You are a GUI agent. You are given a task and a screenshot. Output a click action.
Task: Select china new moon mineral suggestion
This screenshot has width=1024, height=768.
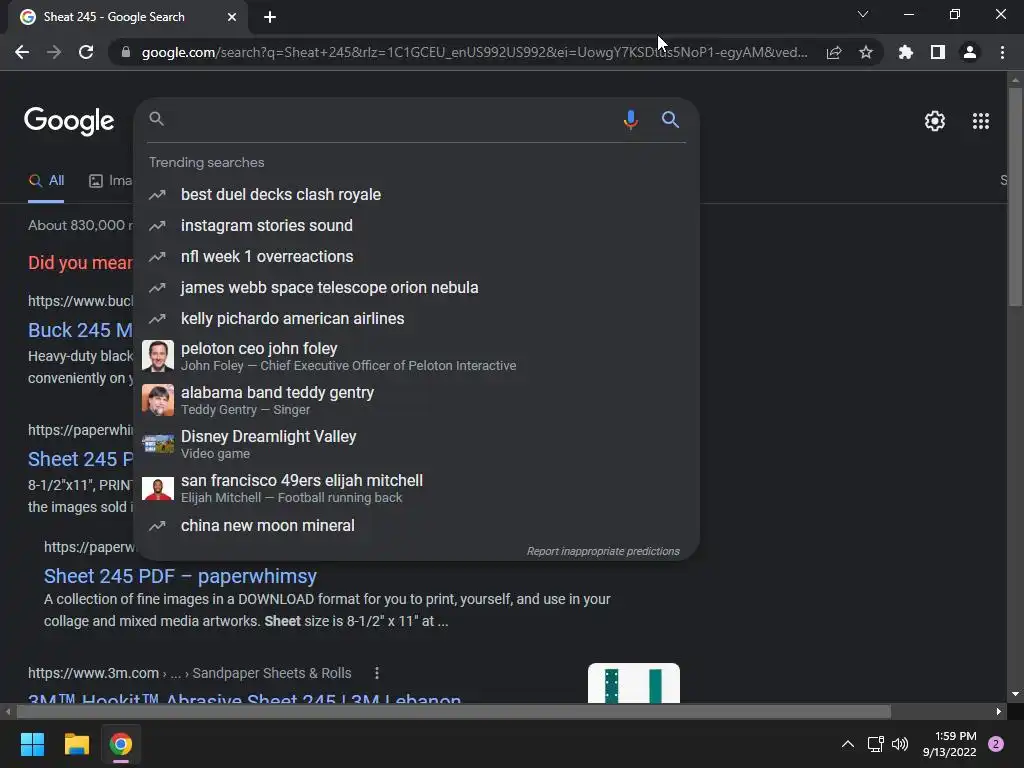click(416, 526)
